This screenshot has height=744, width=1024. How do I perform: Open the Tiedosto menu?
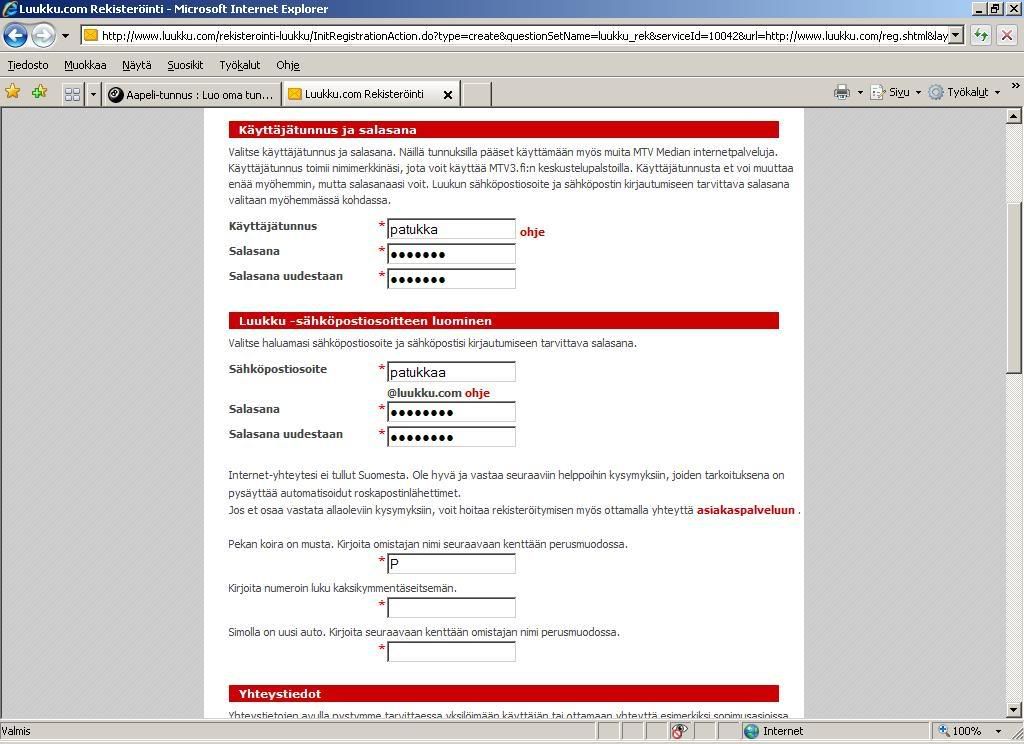click(x=28, y=65)
